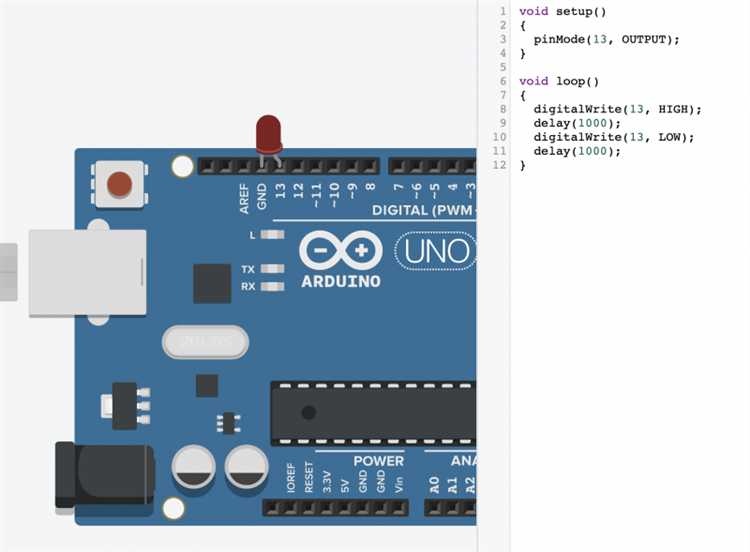Click the red LED on the board
This screenshot has width=750, height=552.
(x=269, y=134)
